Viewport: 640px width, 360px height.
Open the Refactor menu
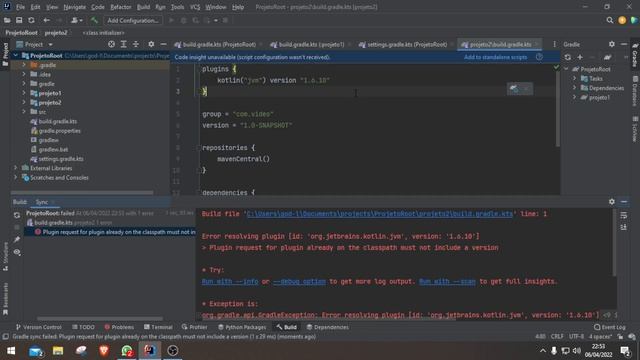point(121,7)
